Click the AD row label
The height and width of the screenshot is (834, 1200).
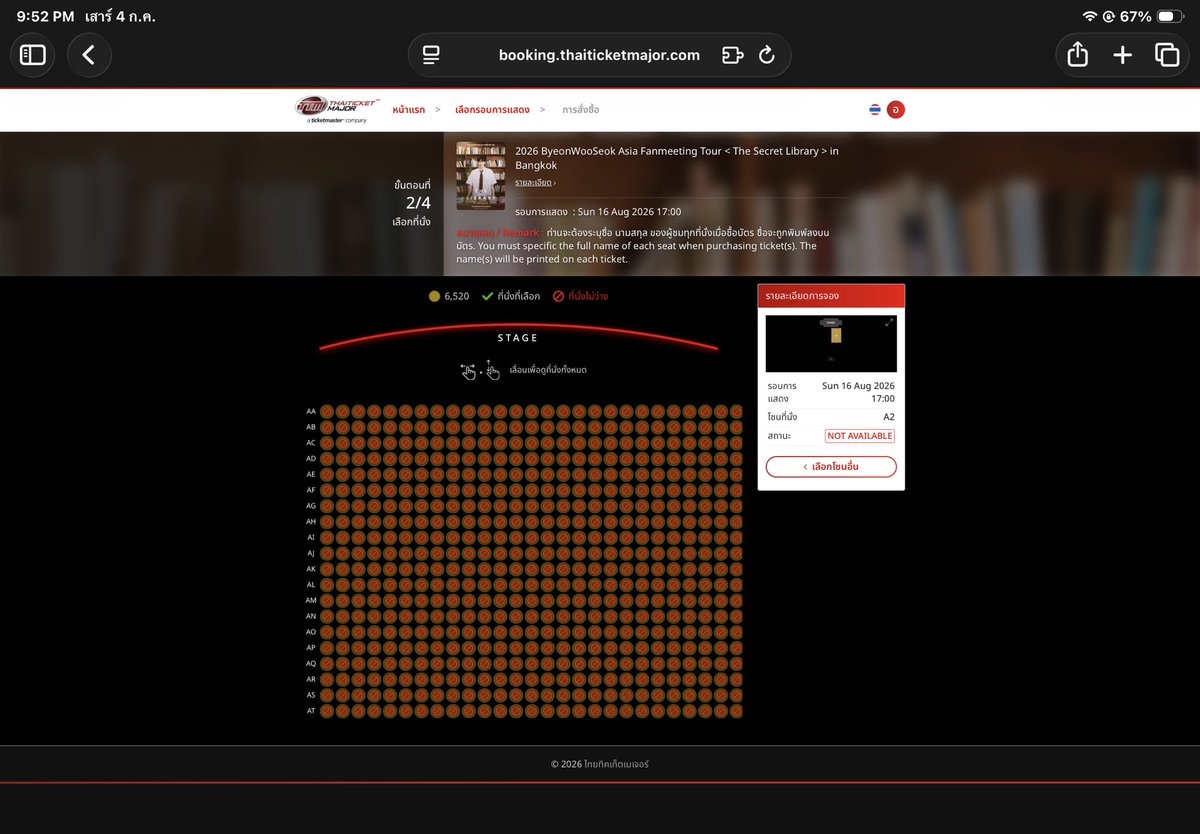pyautogui.click(x=311, y=458)
